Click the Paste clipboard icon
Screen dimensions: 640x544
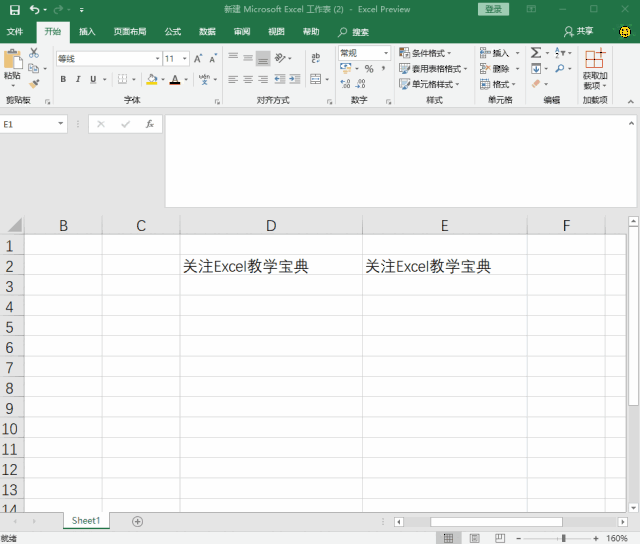13,60
